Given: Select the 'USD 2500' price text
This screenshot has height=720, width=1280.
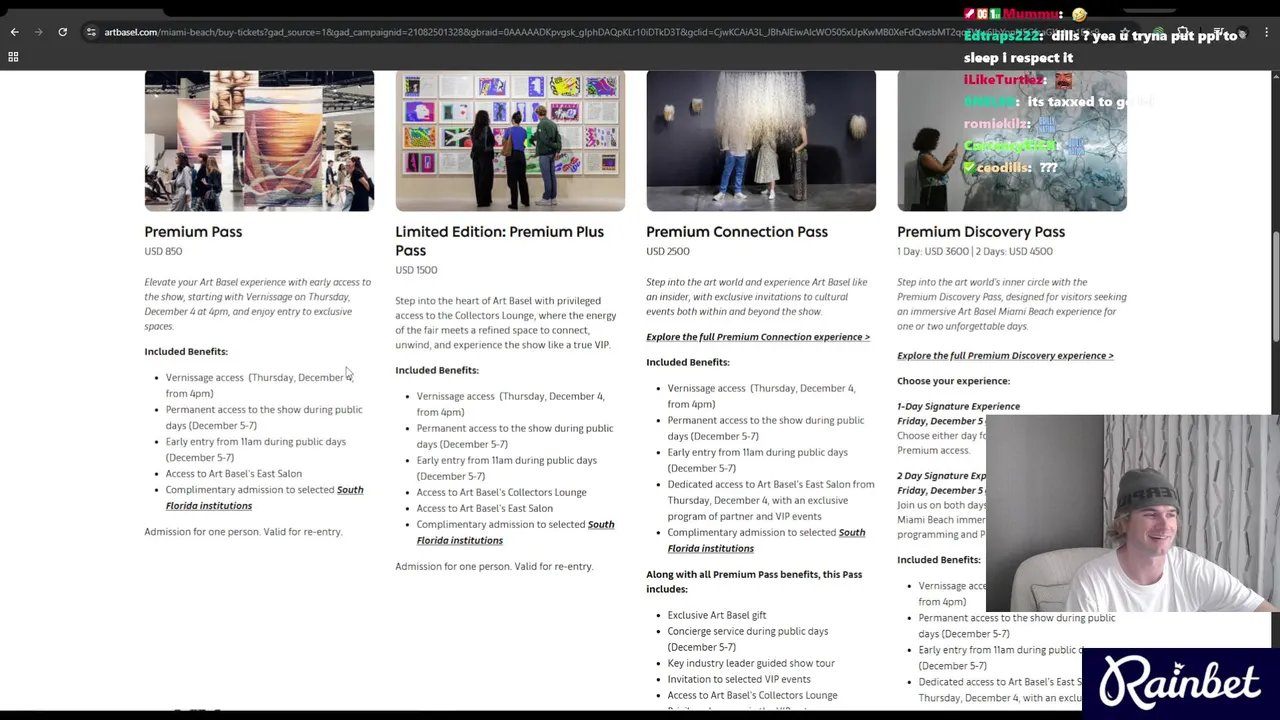Looking at the screenshot, I should pos(668,251).
